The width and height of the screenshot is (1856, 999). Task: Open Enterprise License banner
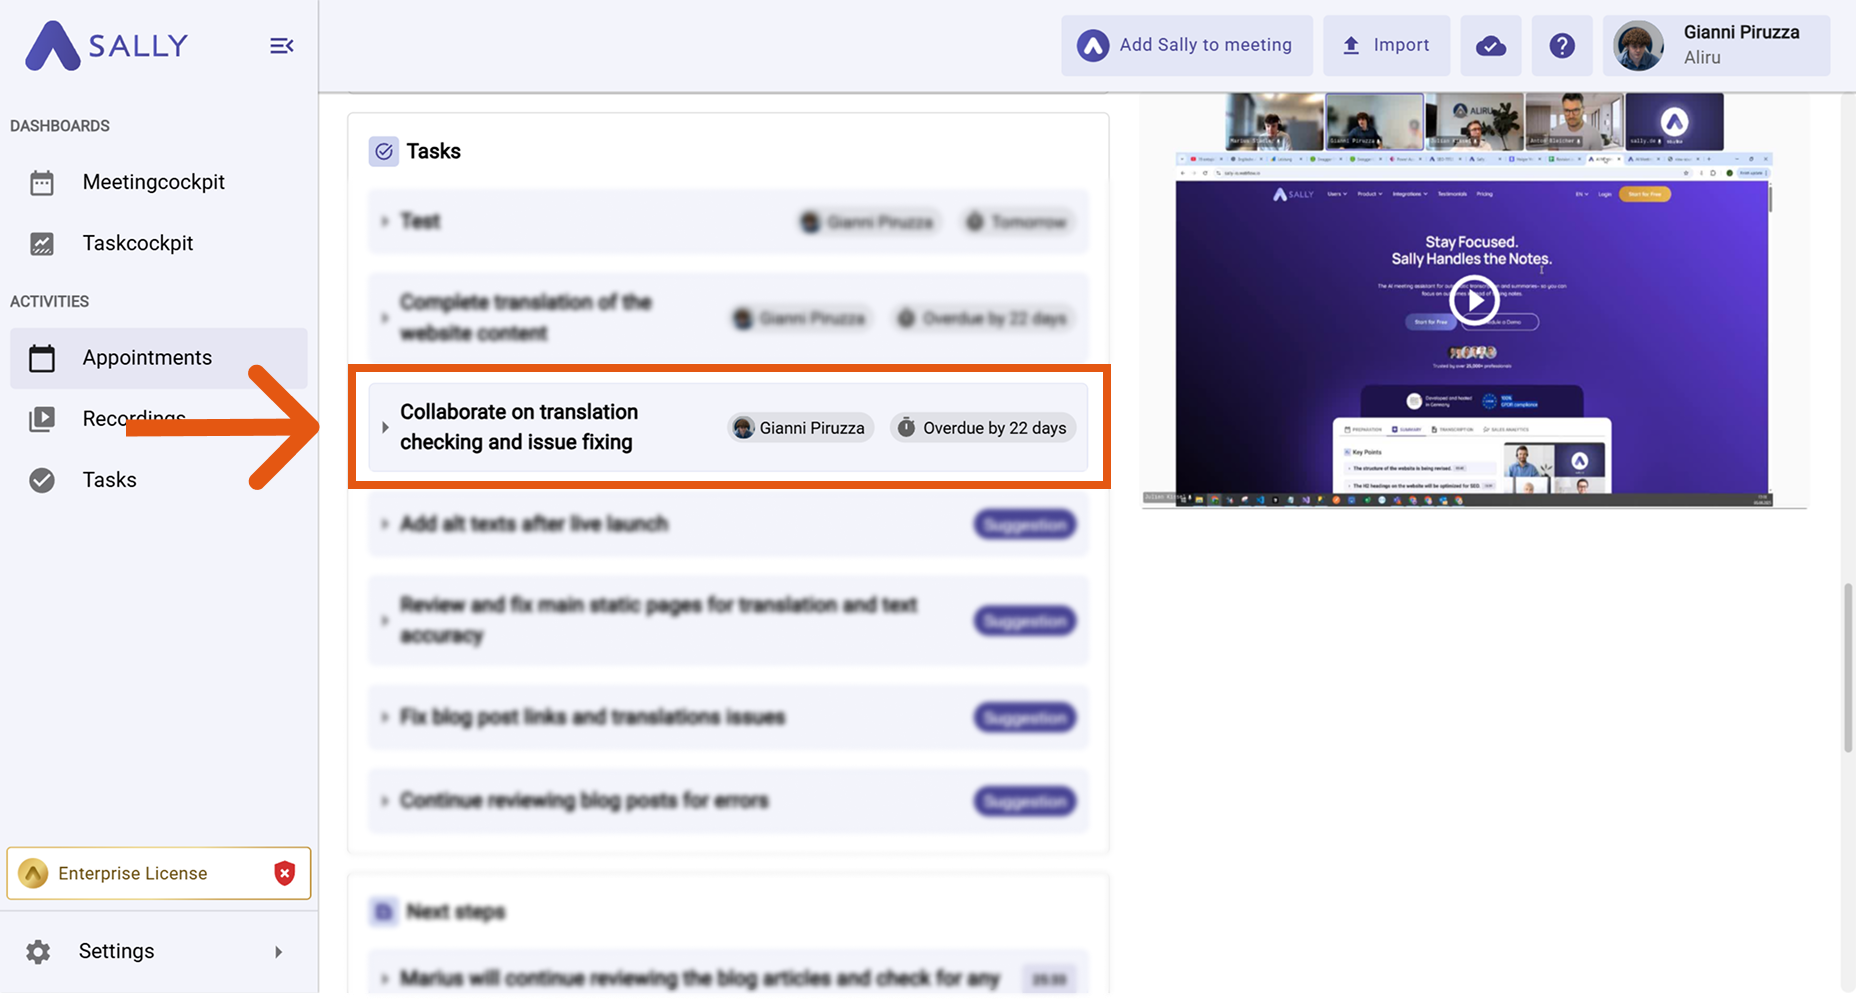159,873
